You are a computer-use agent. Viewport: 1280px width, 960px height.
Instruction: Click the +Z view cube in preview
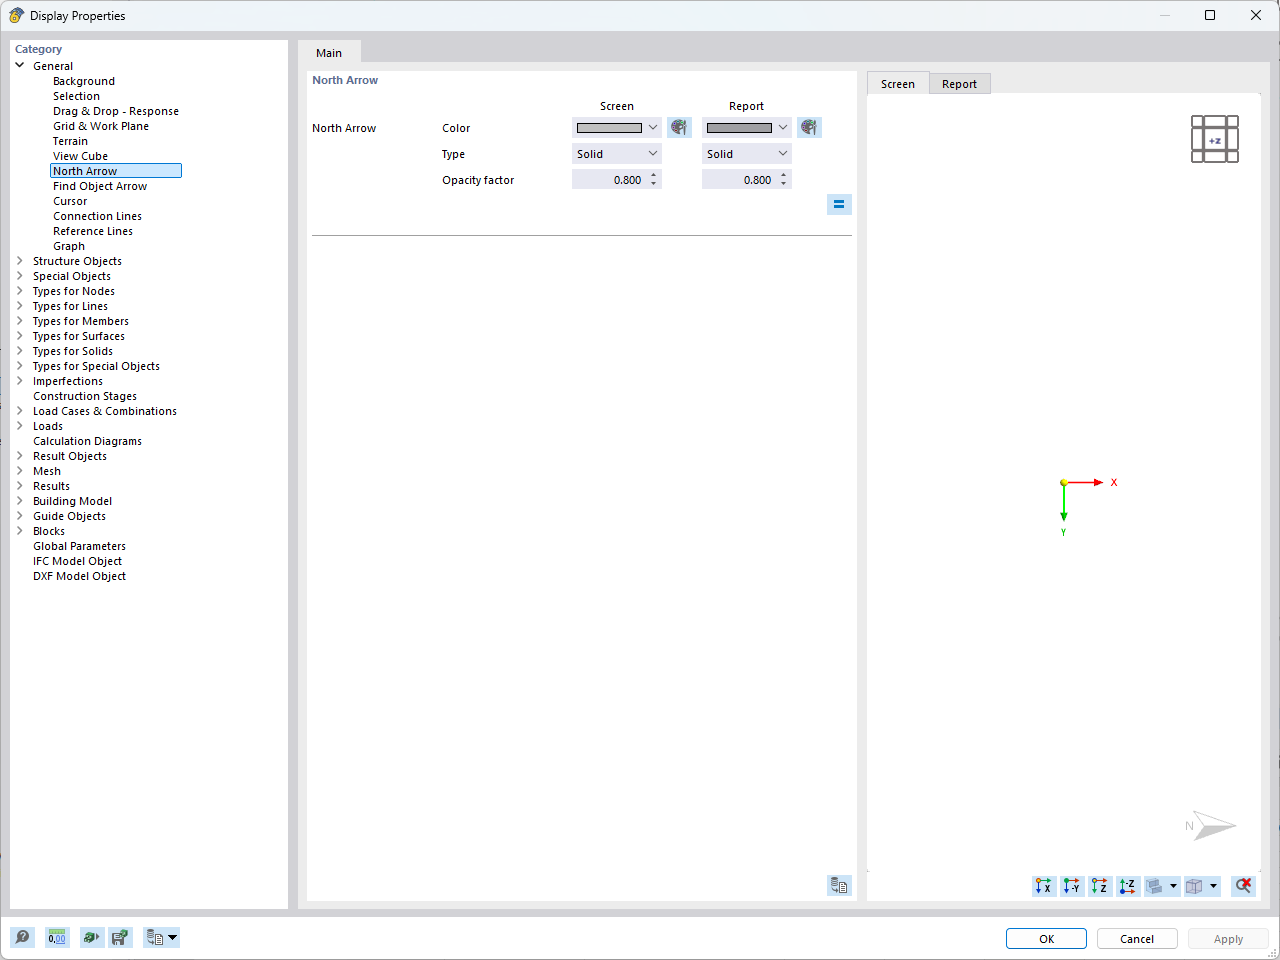coord(1215,139)
